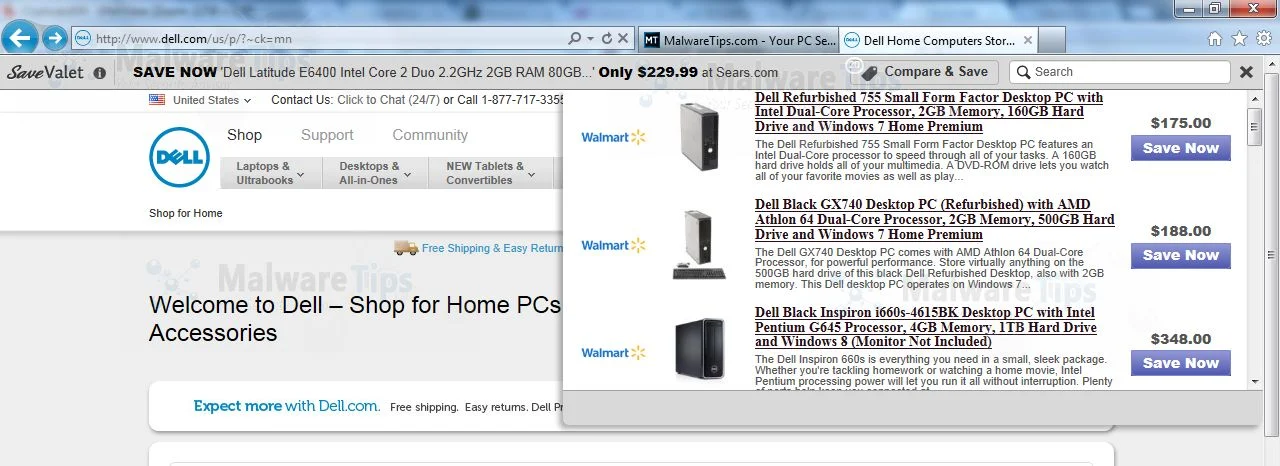Image resolution: width=1280 pixels, height=466 pixels.
Task: Expand the NEW Tablets & Convertibles menu
Action: tap(491, 173)
